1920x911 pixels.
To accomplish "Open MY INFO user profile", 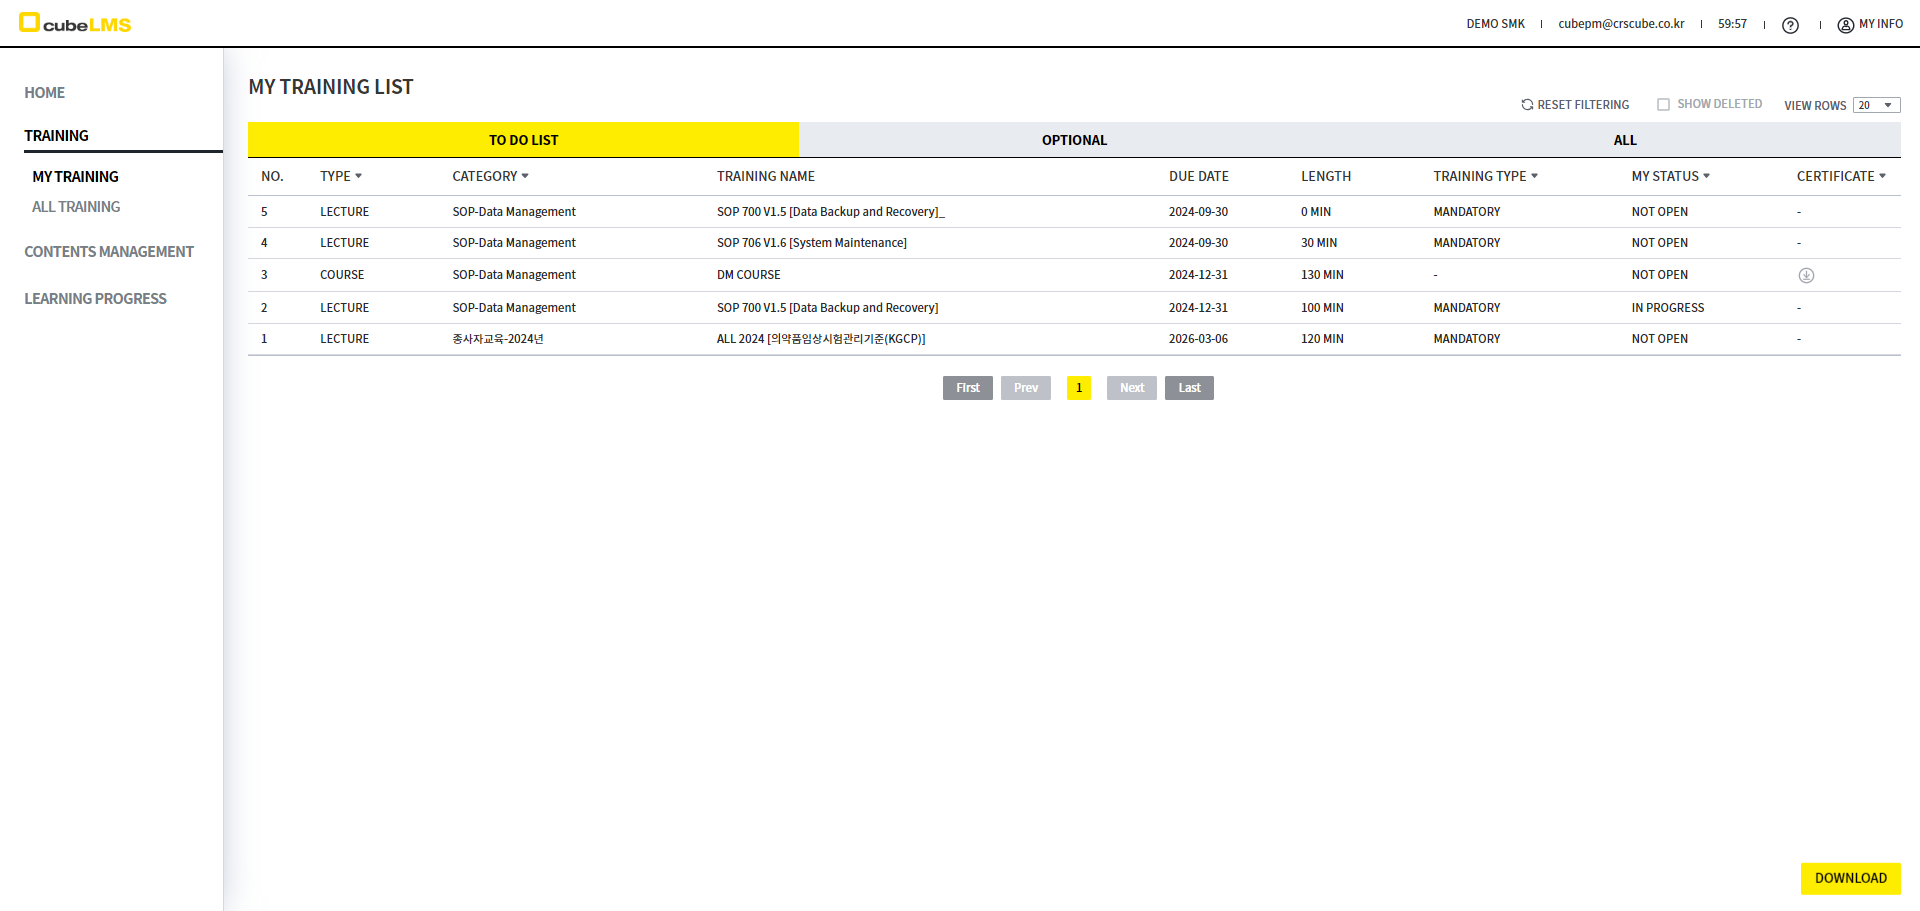I will 1870,24.
